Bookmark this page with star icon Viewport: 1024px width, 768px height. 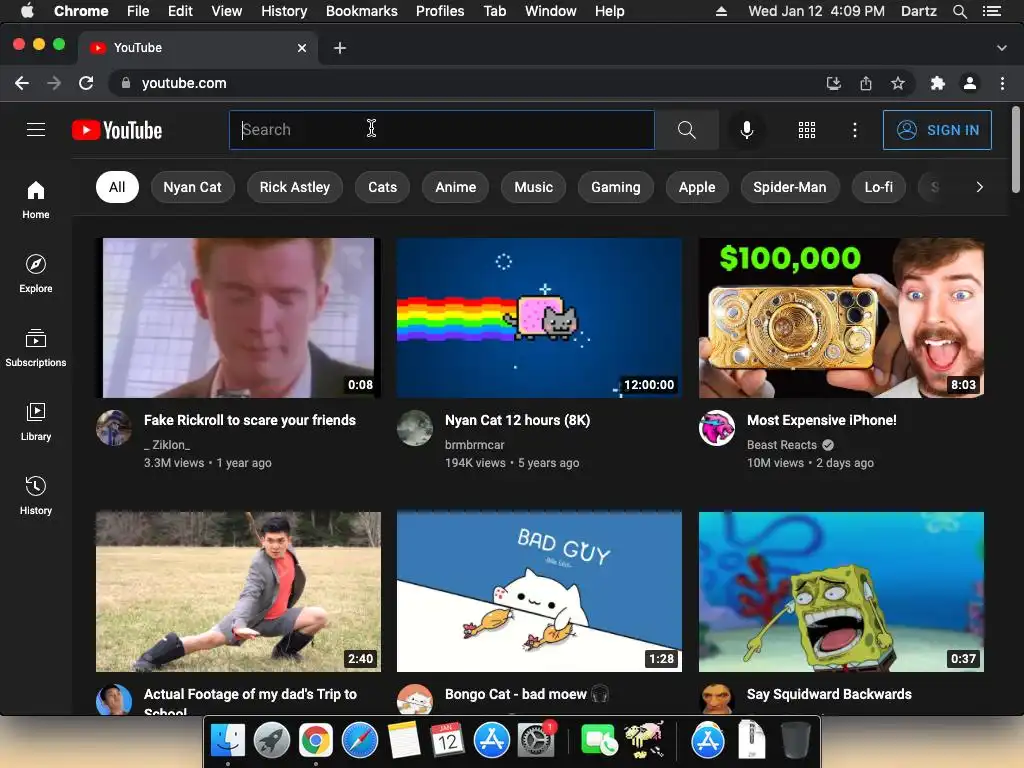pos(898,83)
